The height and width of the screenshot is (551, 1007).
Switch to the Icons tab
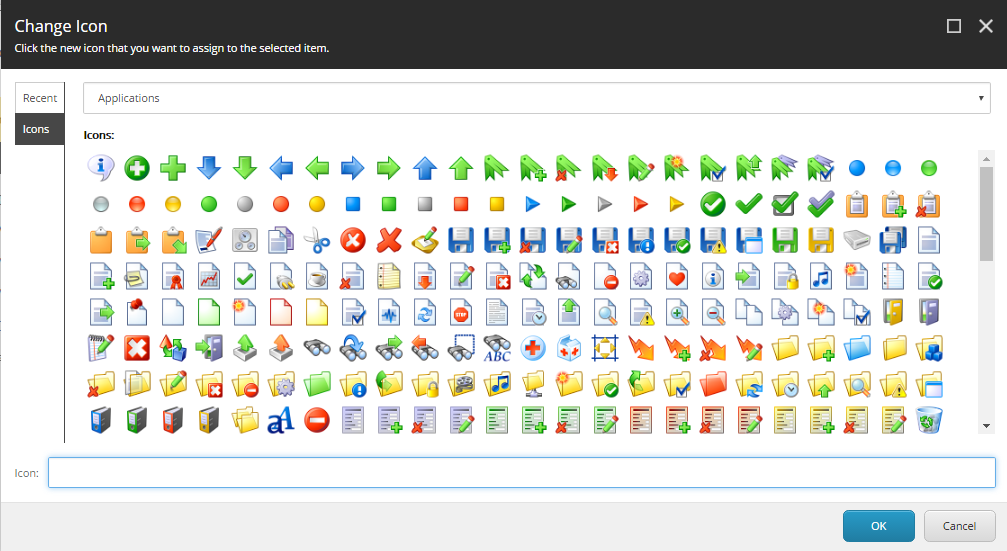click(40, 129)
